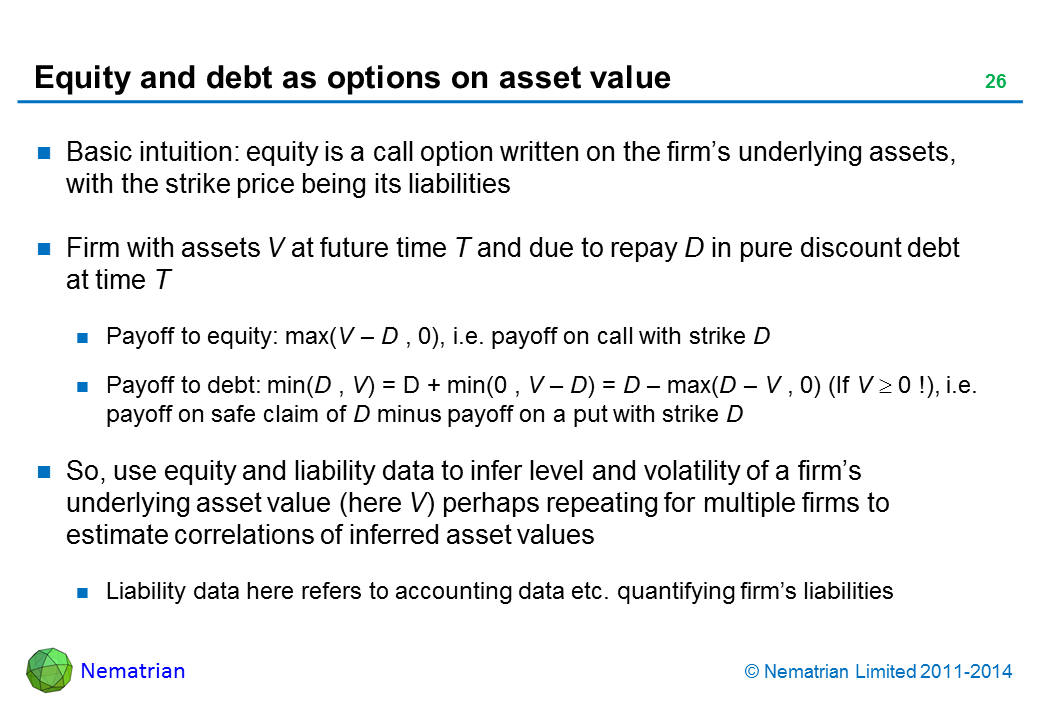Select the slide title "Equity and debt as options on asset value"
The width and height of the screenshot is (1040, 720).
pyautogui.click(x=352, y=78)
